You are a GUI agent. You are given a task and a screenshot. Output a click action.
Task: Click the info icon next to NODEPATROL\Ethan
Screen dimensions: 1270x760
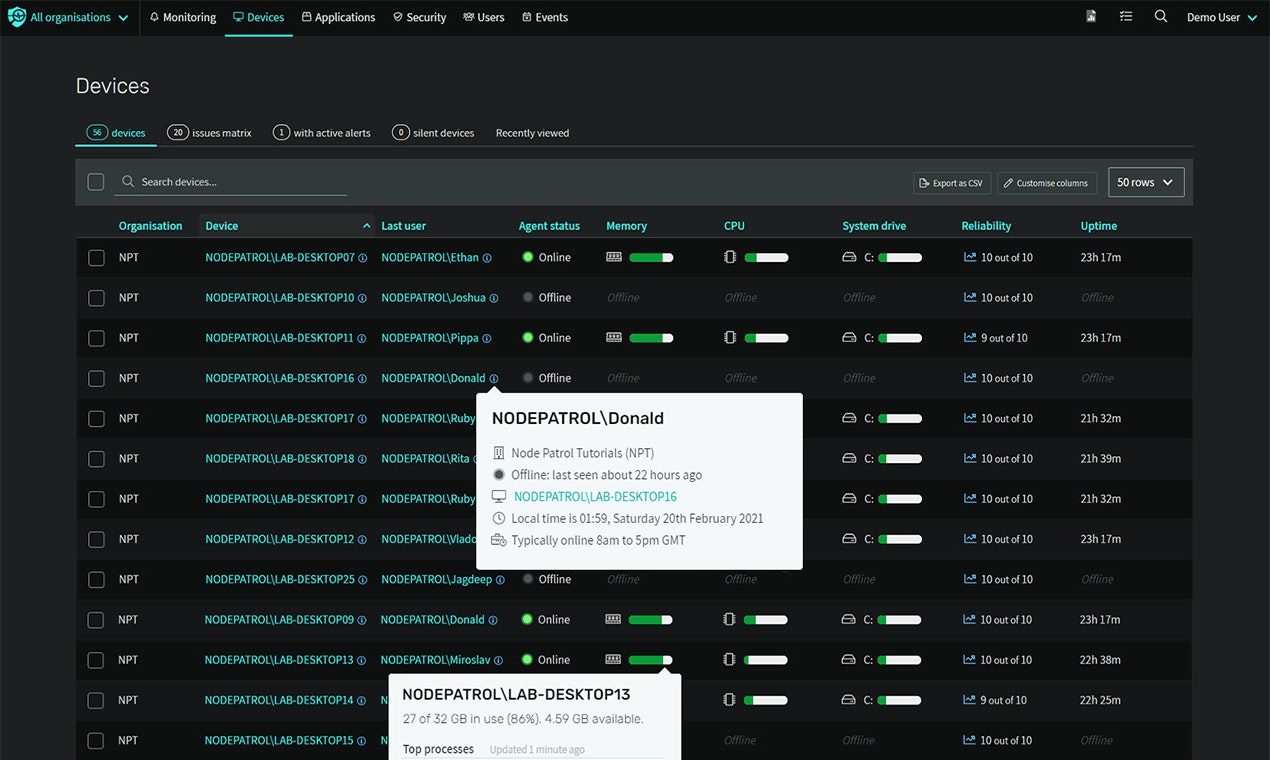487,257
